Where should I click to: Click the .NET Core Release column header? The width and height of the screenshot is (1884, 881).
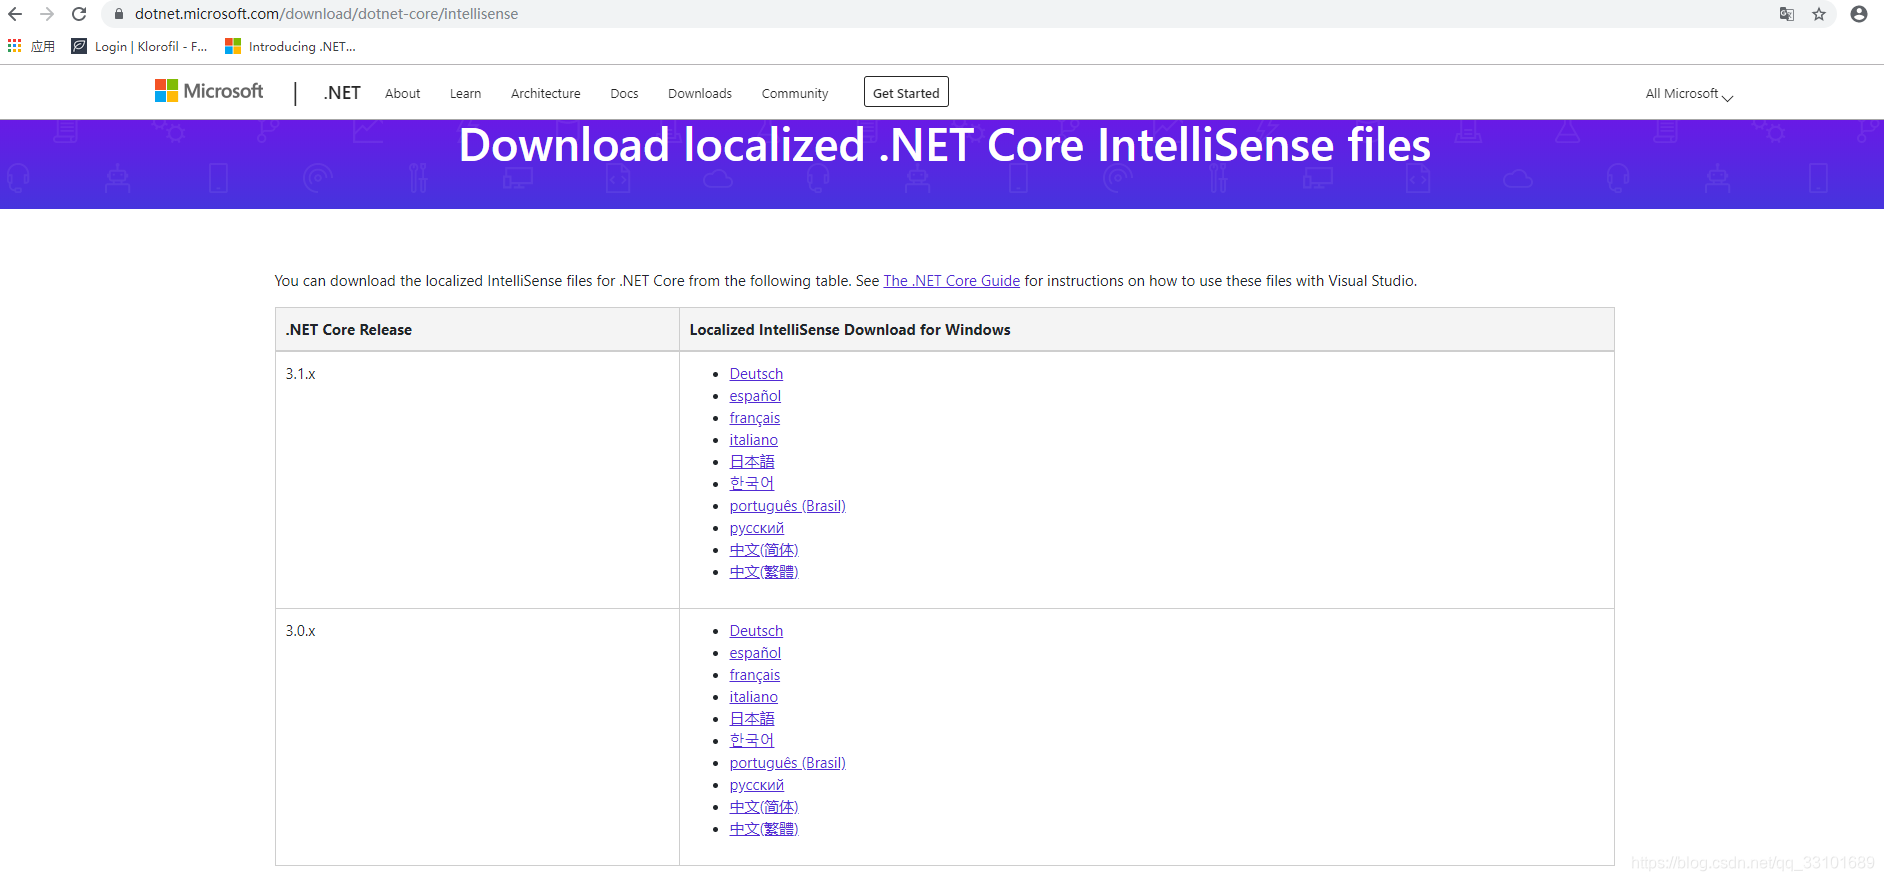[477, 330]
